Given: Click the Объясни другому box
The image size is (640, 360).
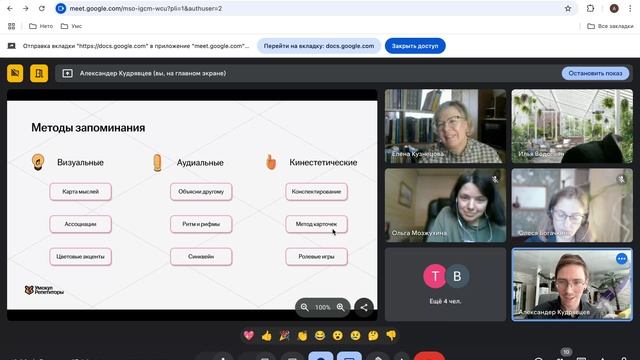Looking at the screenshot, I should click(201, 191).
